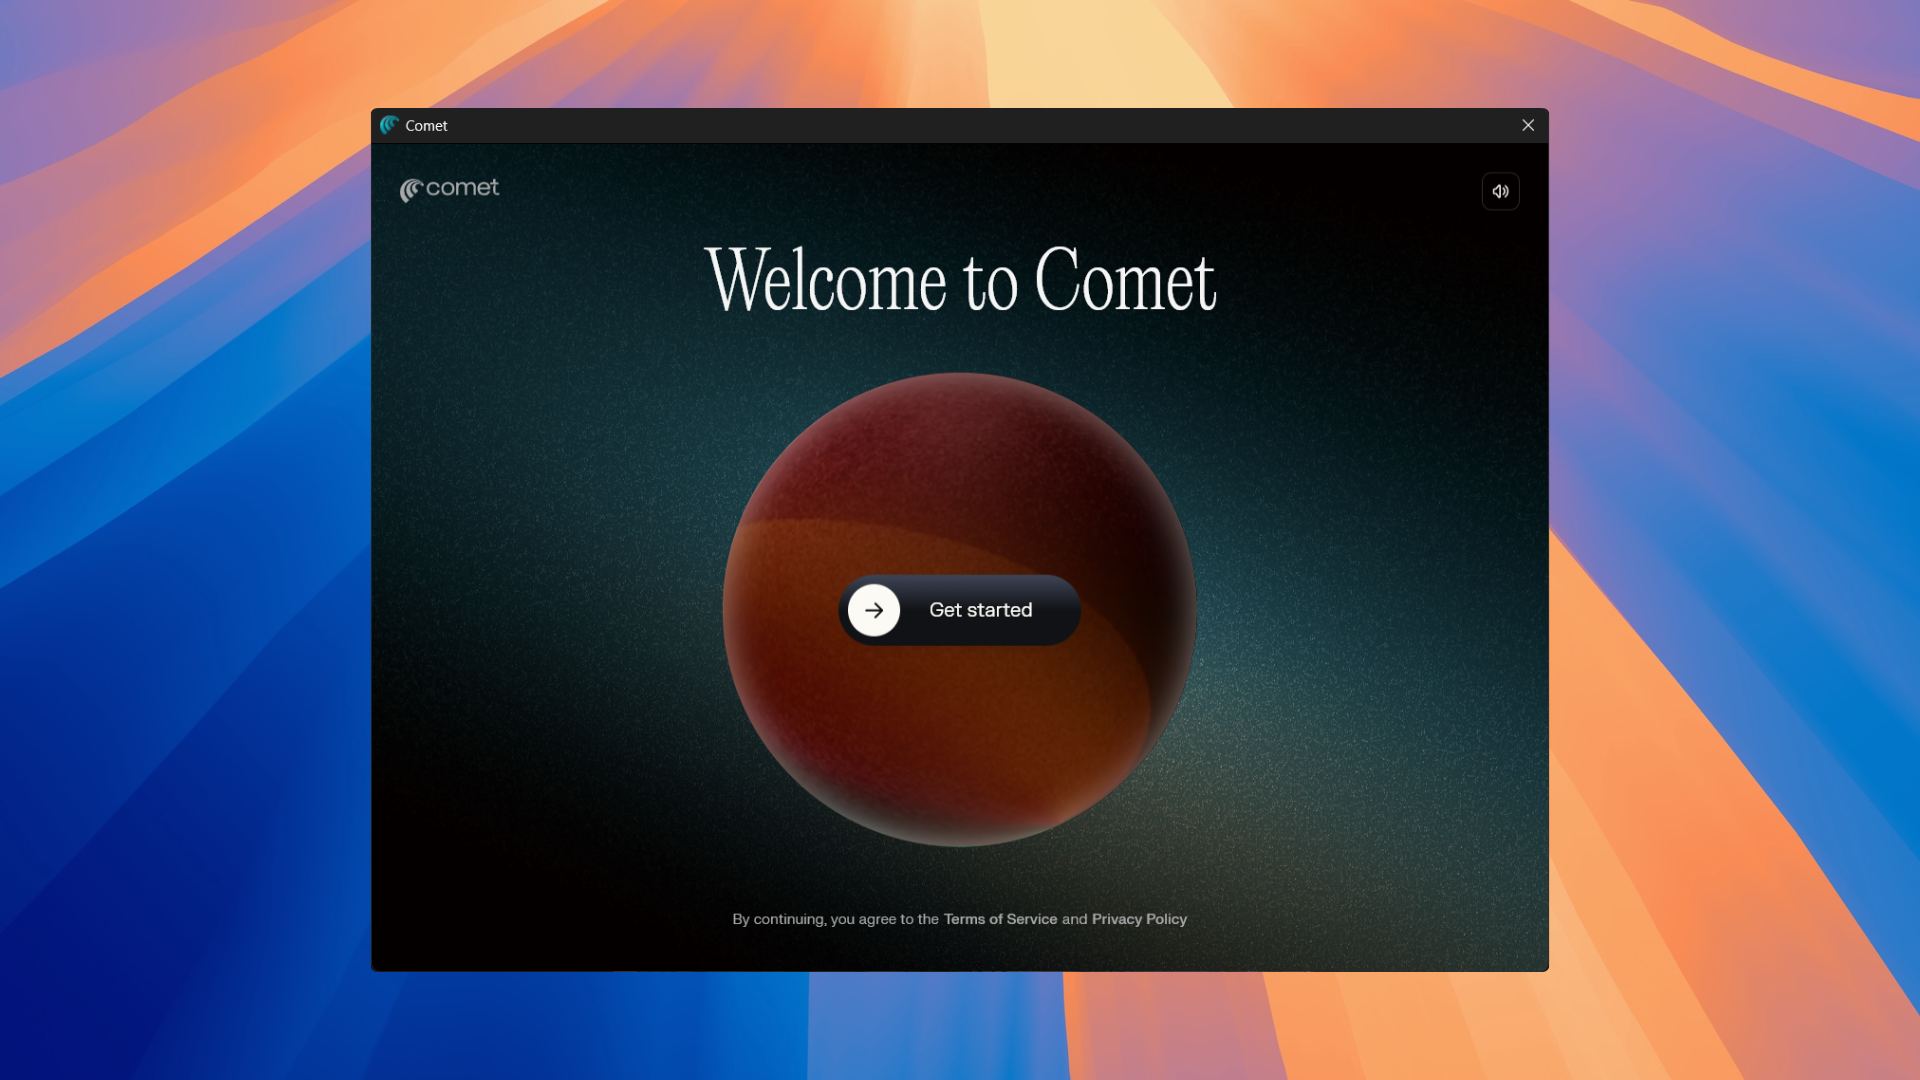The height and width of the screenshot is (1080, 1920).
Task: Click the agreement disclaimer text at bottom
Action: click(835, 918)
